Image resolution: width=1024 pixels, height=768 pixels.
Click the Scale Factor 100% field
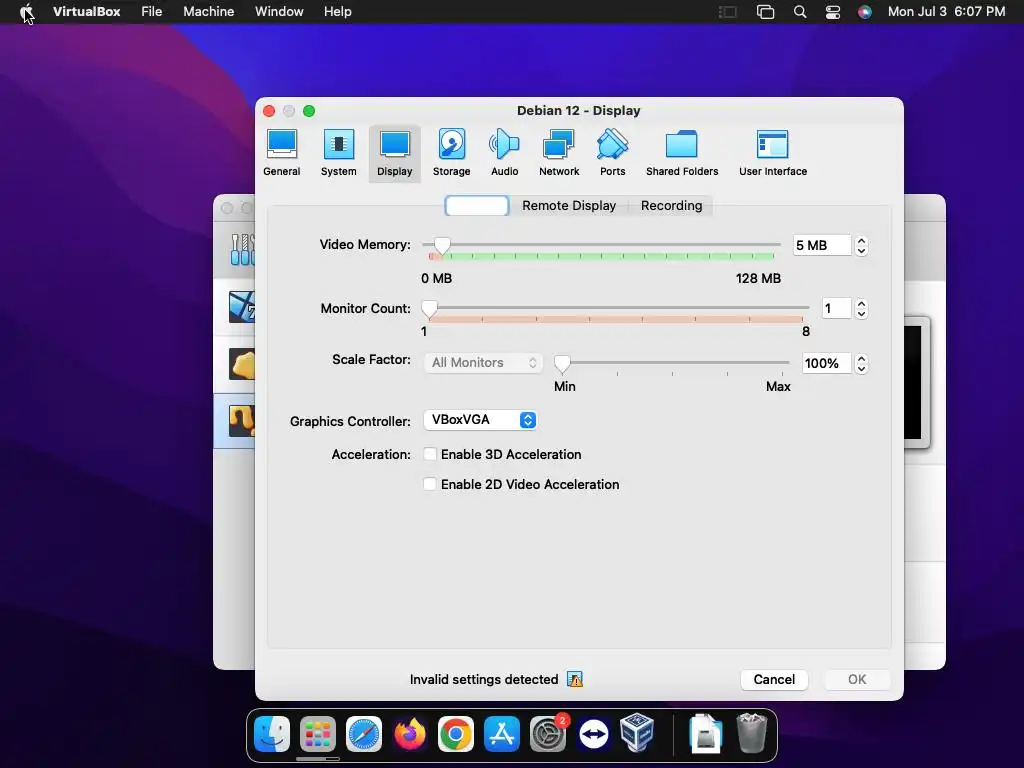click(826, 363)
